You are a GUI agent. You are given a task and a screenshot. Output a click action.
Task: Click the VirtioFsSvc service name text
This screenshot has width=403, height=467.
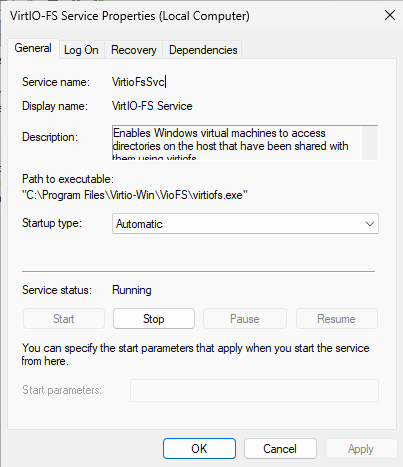[x=138, y=82]
